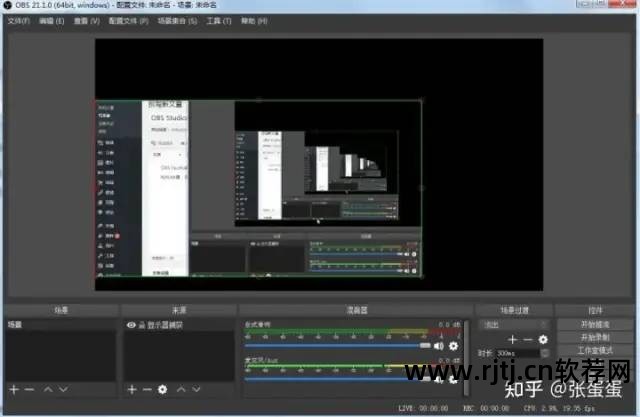Viewport: 640px width, 417px height.
Task: Click the OBS logo in title bar
Action: (8, 5)
